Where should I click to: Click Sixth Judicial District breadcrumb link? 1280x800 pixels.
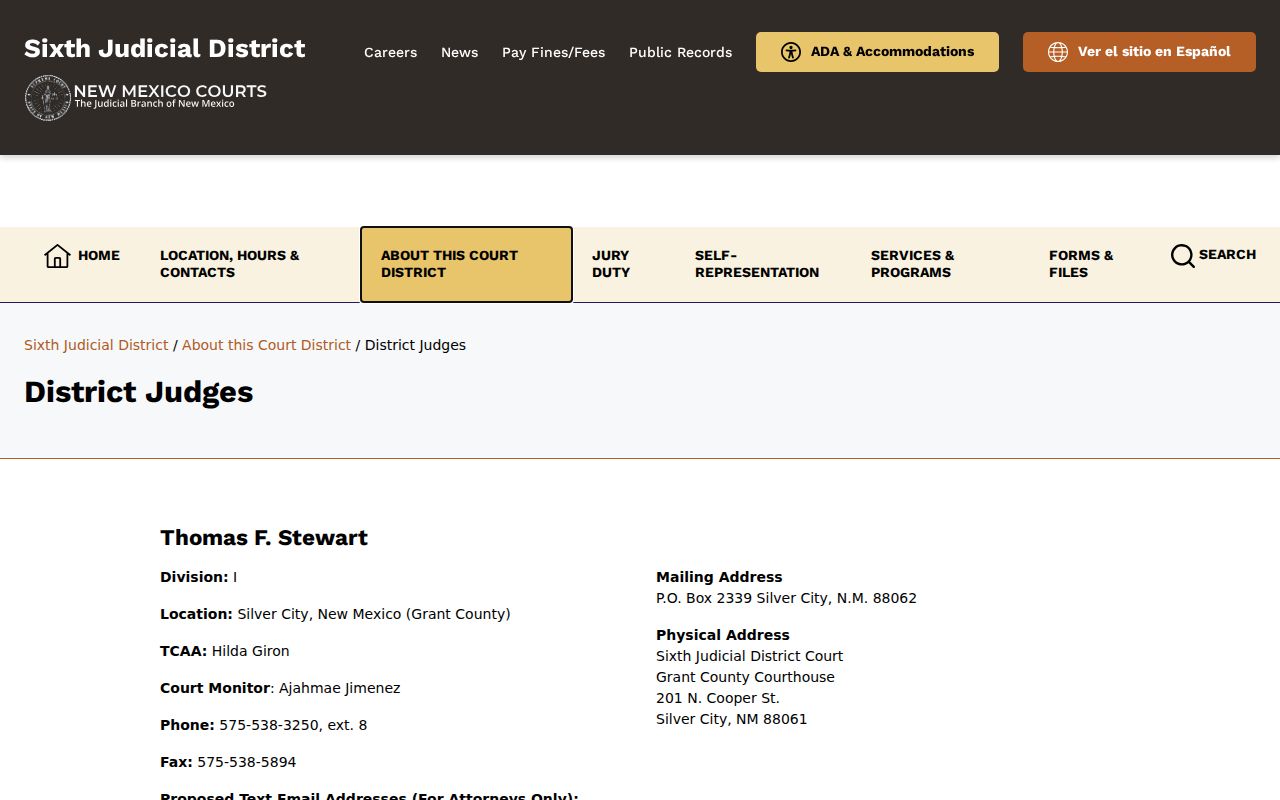(96, 345)
